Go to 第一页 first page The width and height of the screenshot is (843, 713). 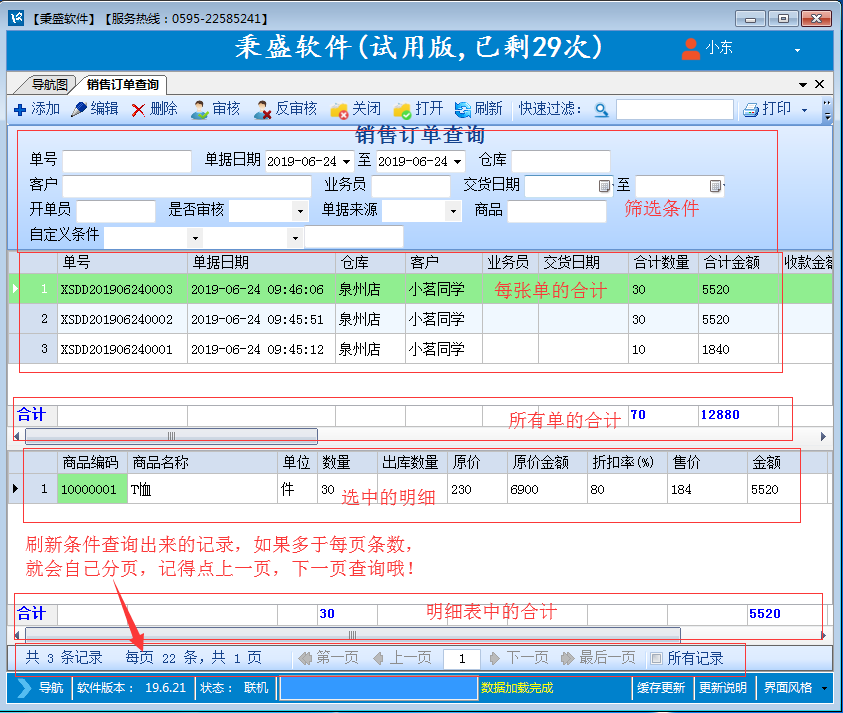[x=328, y=658]
